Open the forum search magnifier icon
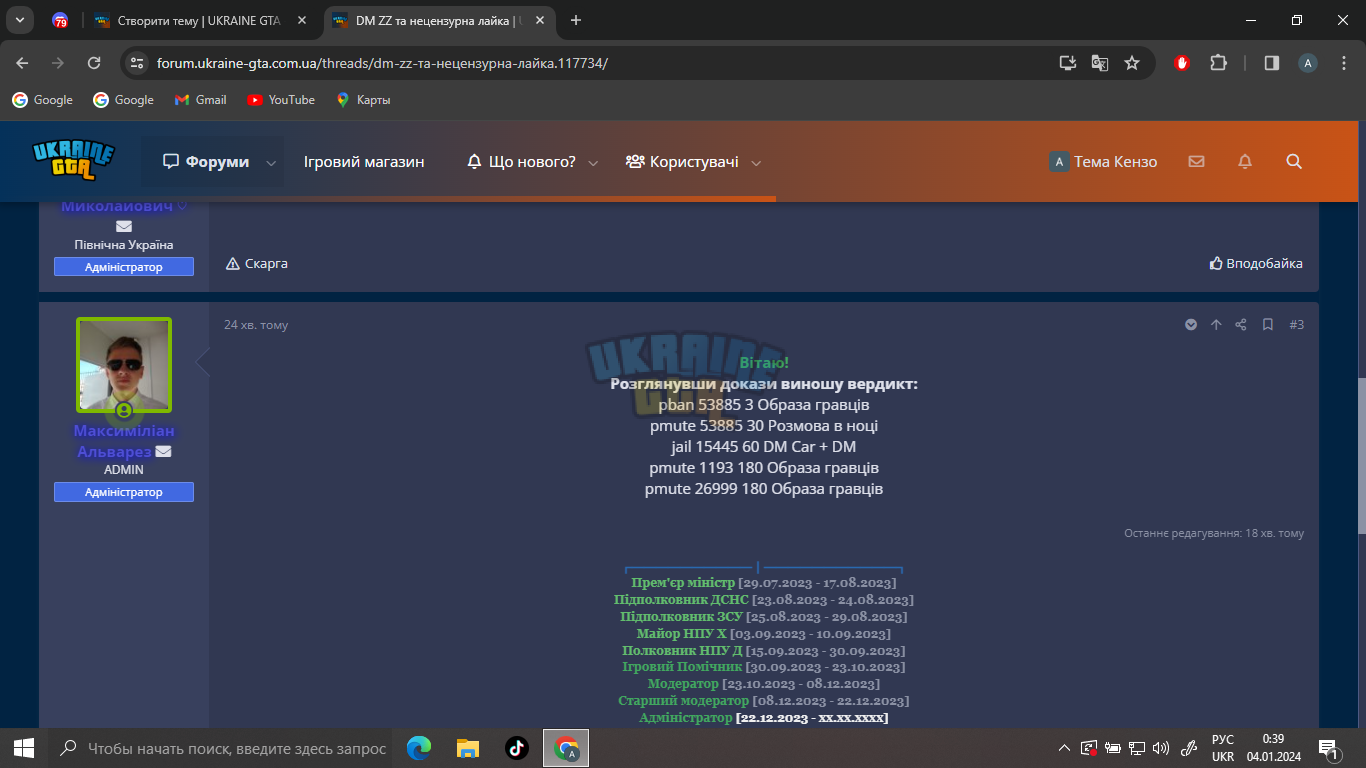 pyautogui.click(x=1294, y=161)
